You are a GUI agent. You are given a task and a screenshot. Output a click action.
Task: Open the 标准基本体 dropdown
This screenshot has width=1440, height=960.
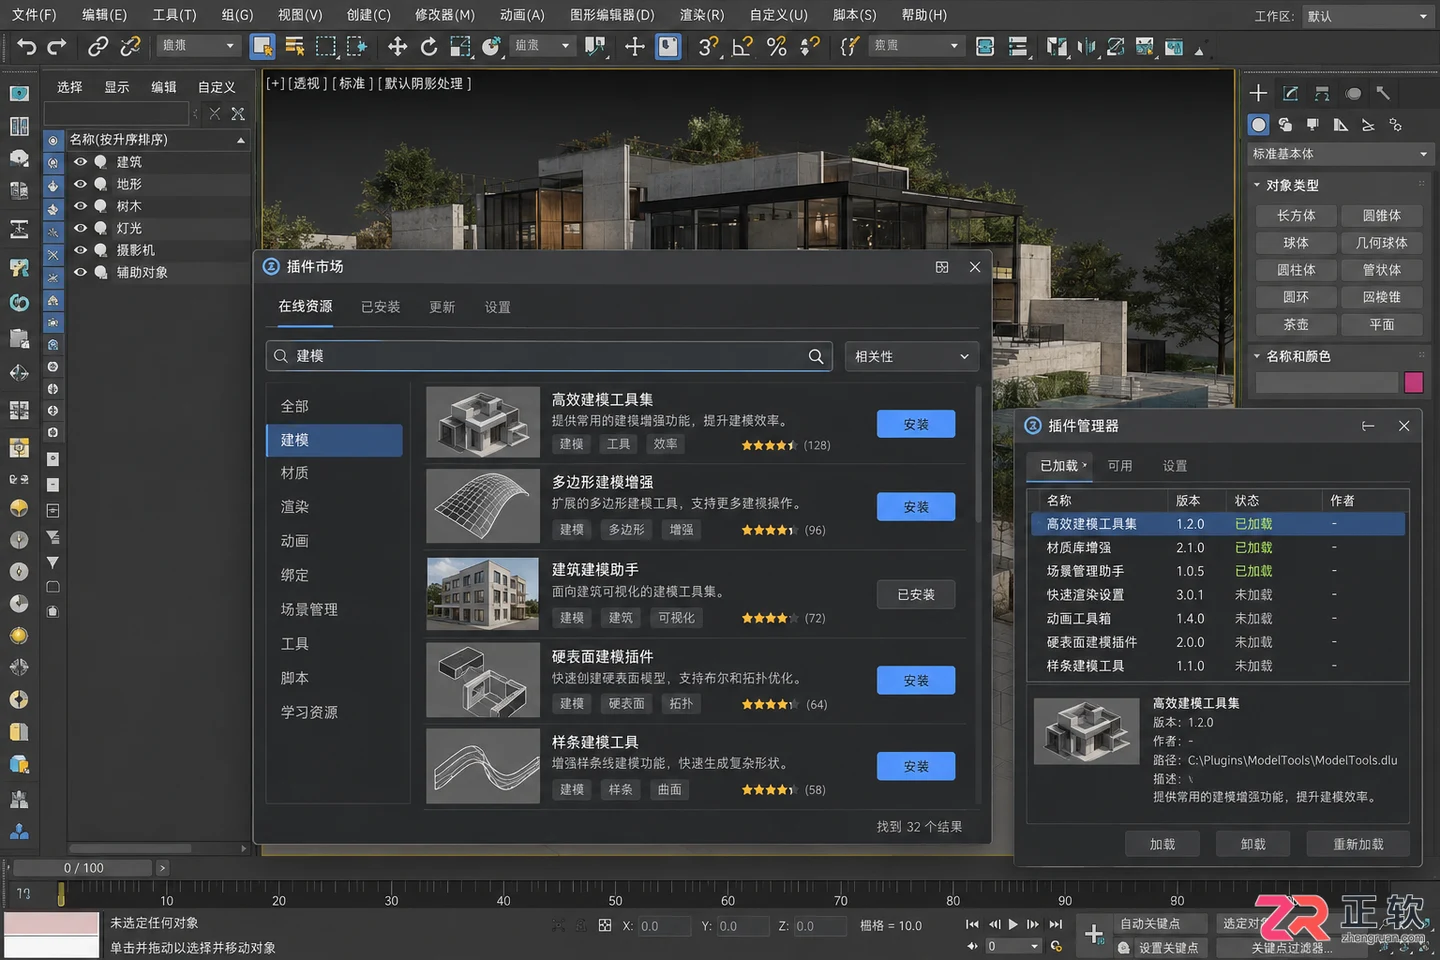coord(1339,154)
